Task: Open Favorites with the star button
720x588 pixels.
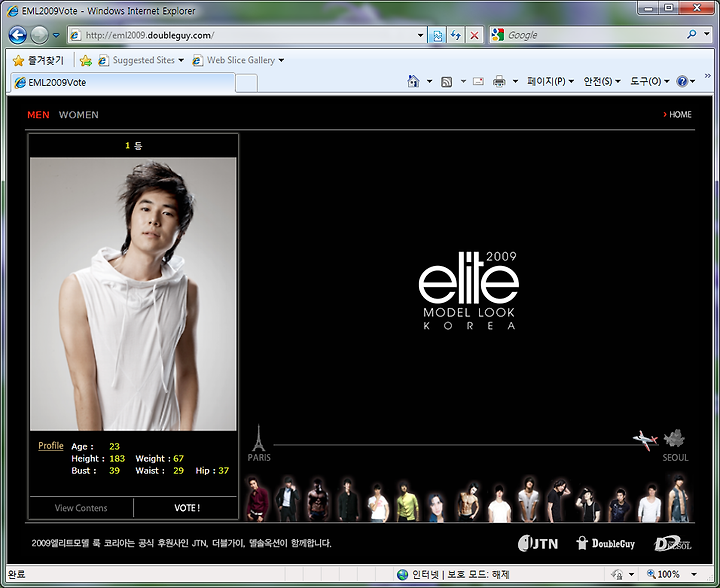Action: click(x=38, y=60)
